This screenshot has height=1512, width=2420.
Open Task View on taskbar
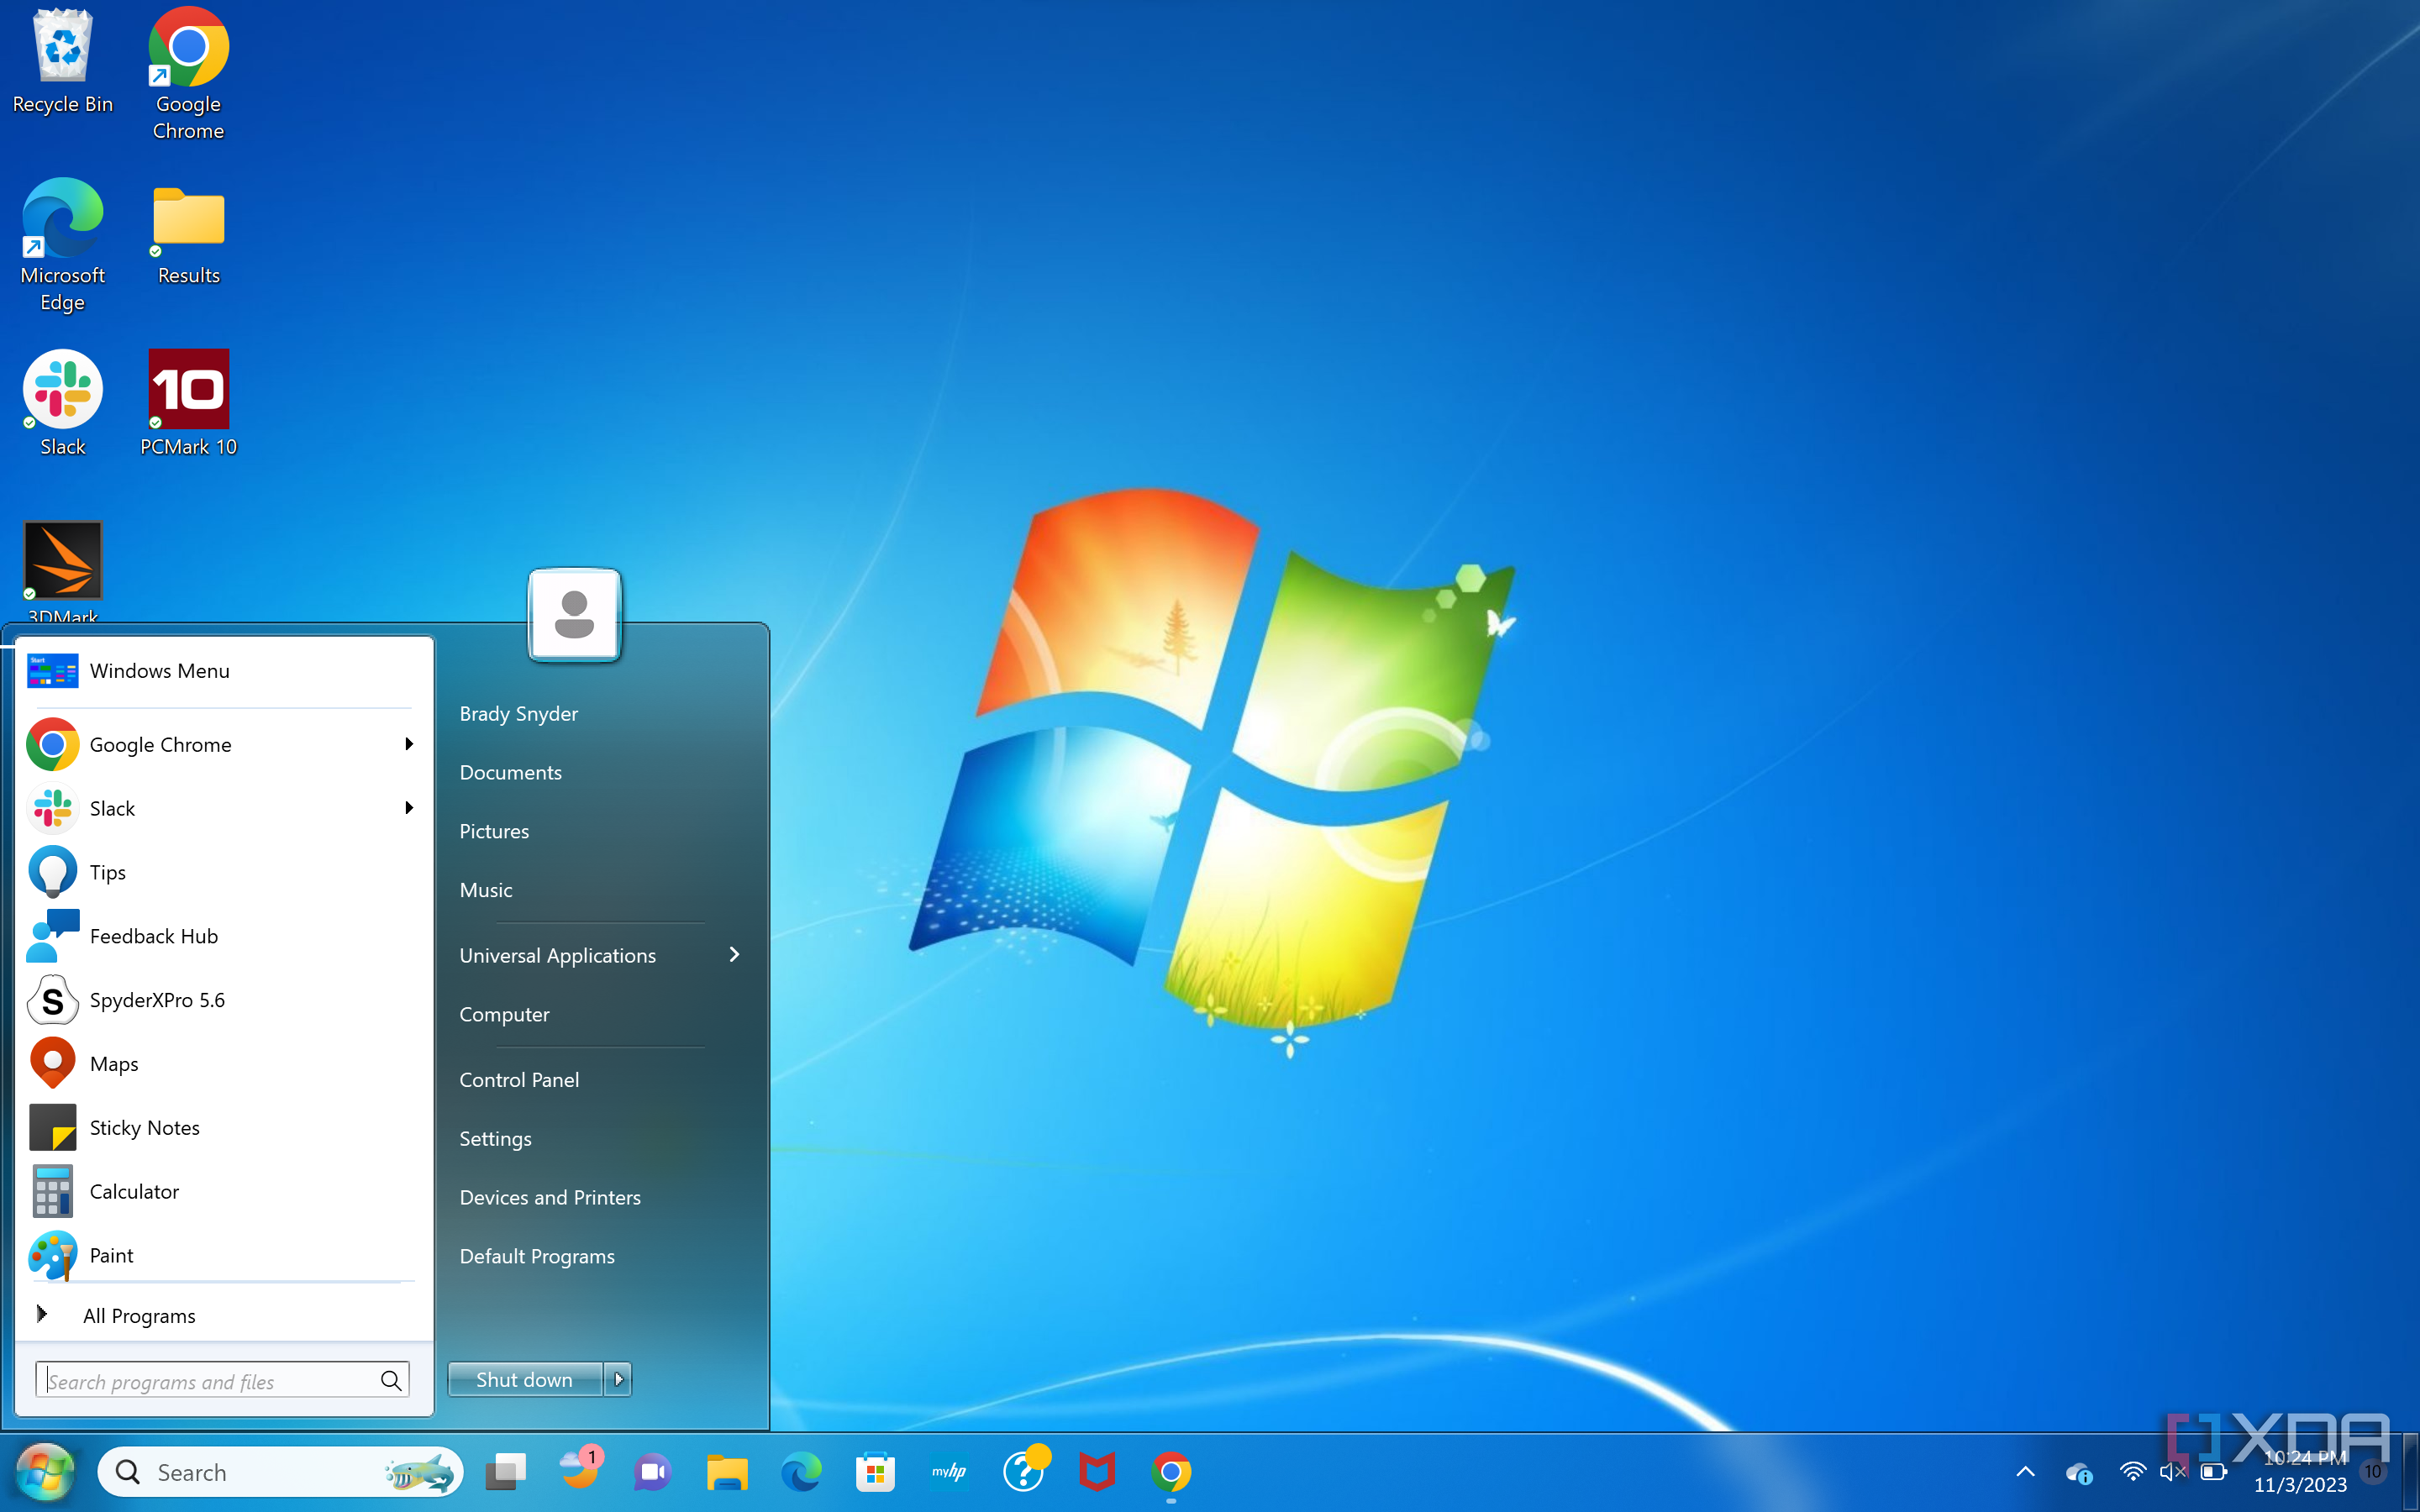(506, 1472)
